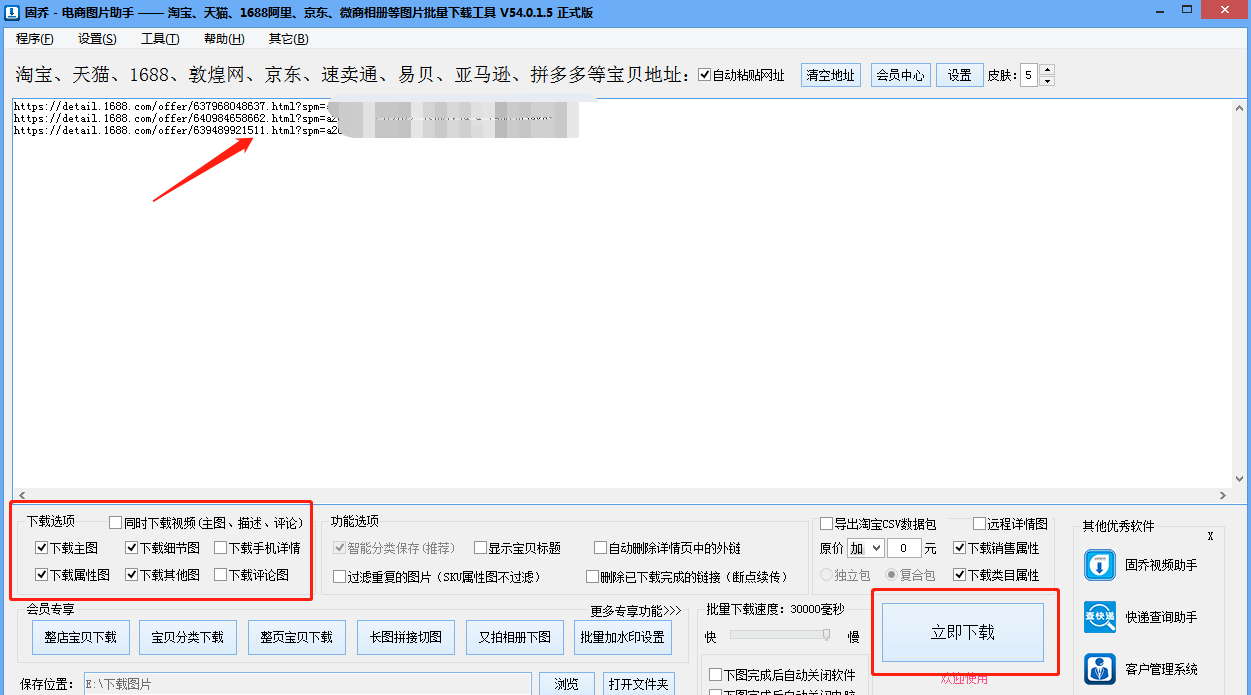Image resolution: width=1251 pixels, height=695 pixels.
Task: Enable 导出淘宝CSV数据包 checkbox
Action: (826, 523)
